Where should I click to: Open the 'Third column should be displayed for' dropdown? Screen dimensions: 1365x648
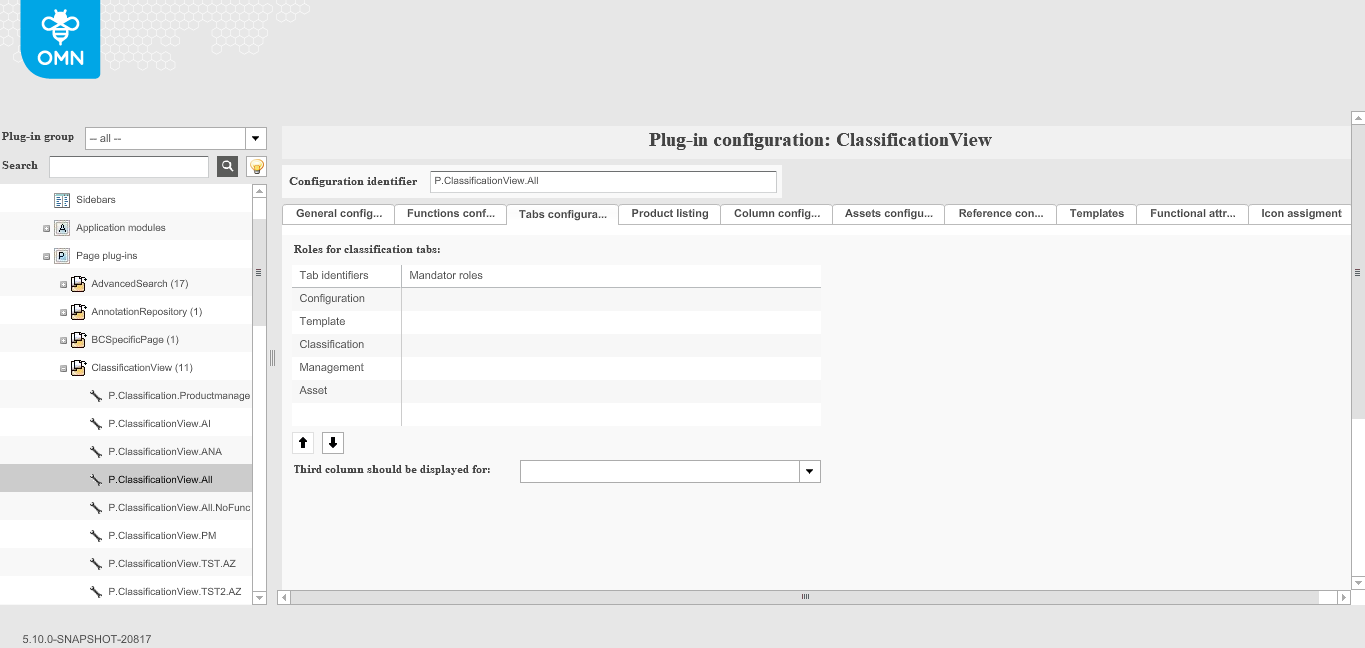click(809, 471)
